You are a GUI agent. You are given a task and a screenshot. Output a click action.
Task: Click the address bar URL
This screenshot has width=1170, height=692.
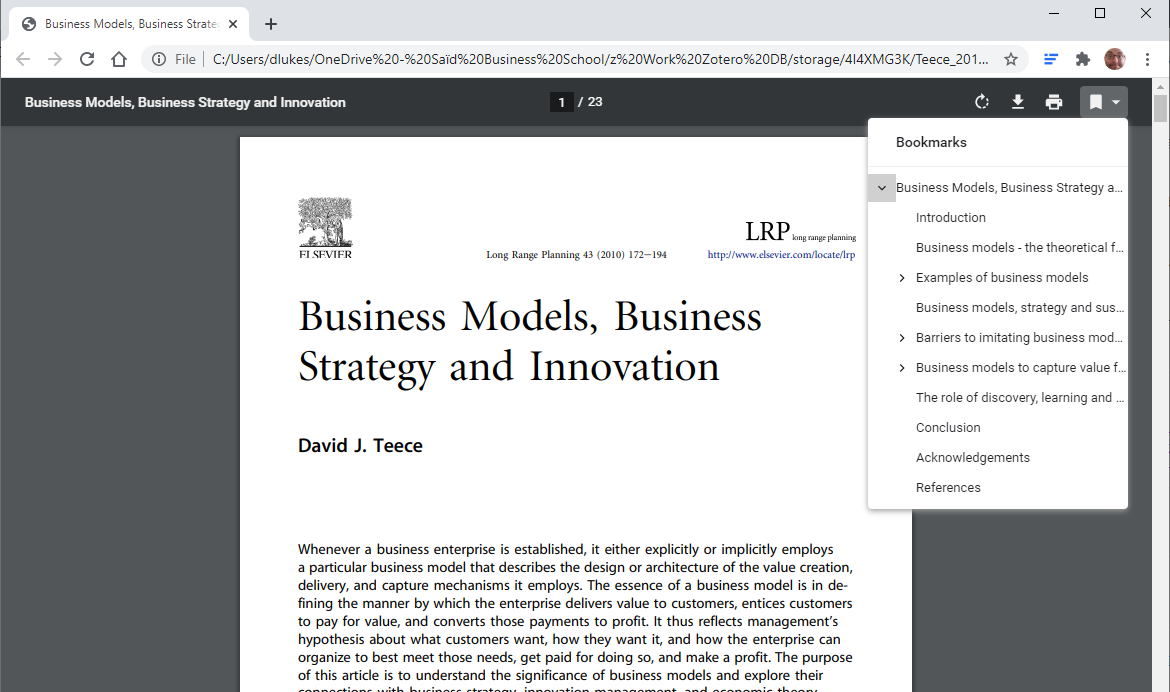tap(601, 59)
